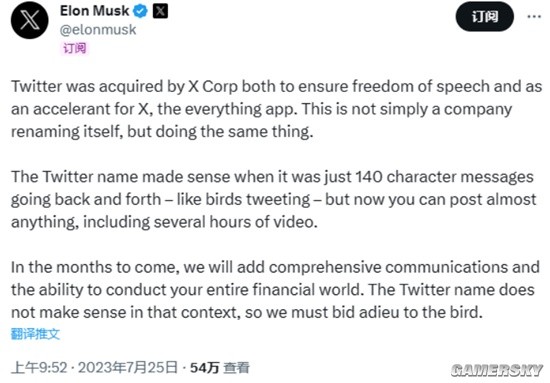Screen dimensions: 550x383
Task: Click the GAMERSKY watermark logo
Action: (x=497, y=370)
